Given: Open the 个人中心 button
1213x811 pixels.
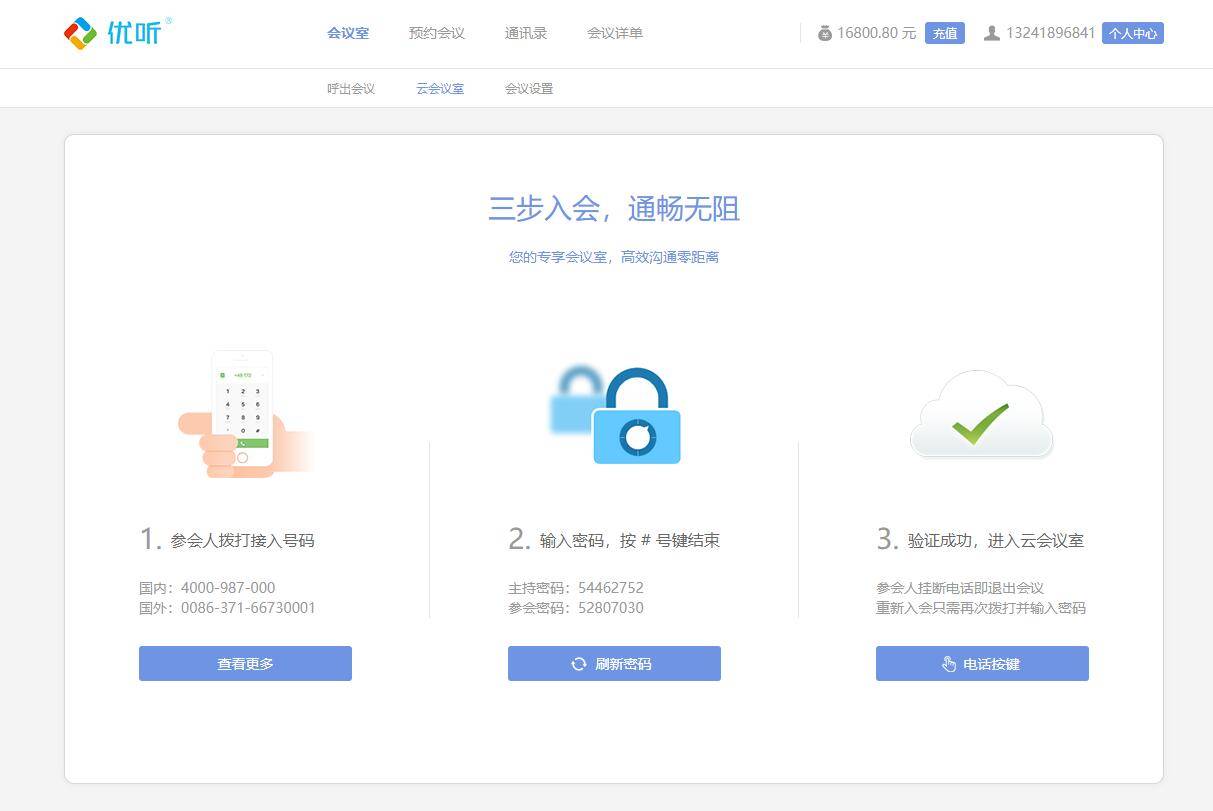Looking at the screenshot, I should click(1133, 33).
